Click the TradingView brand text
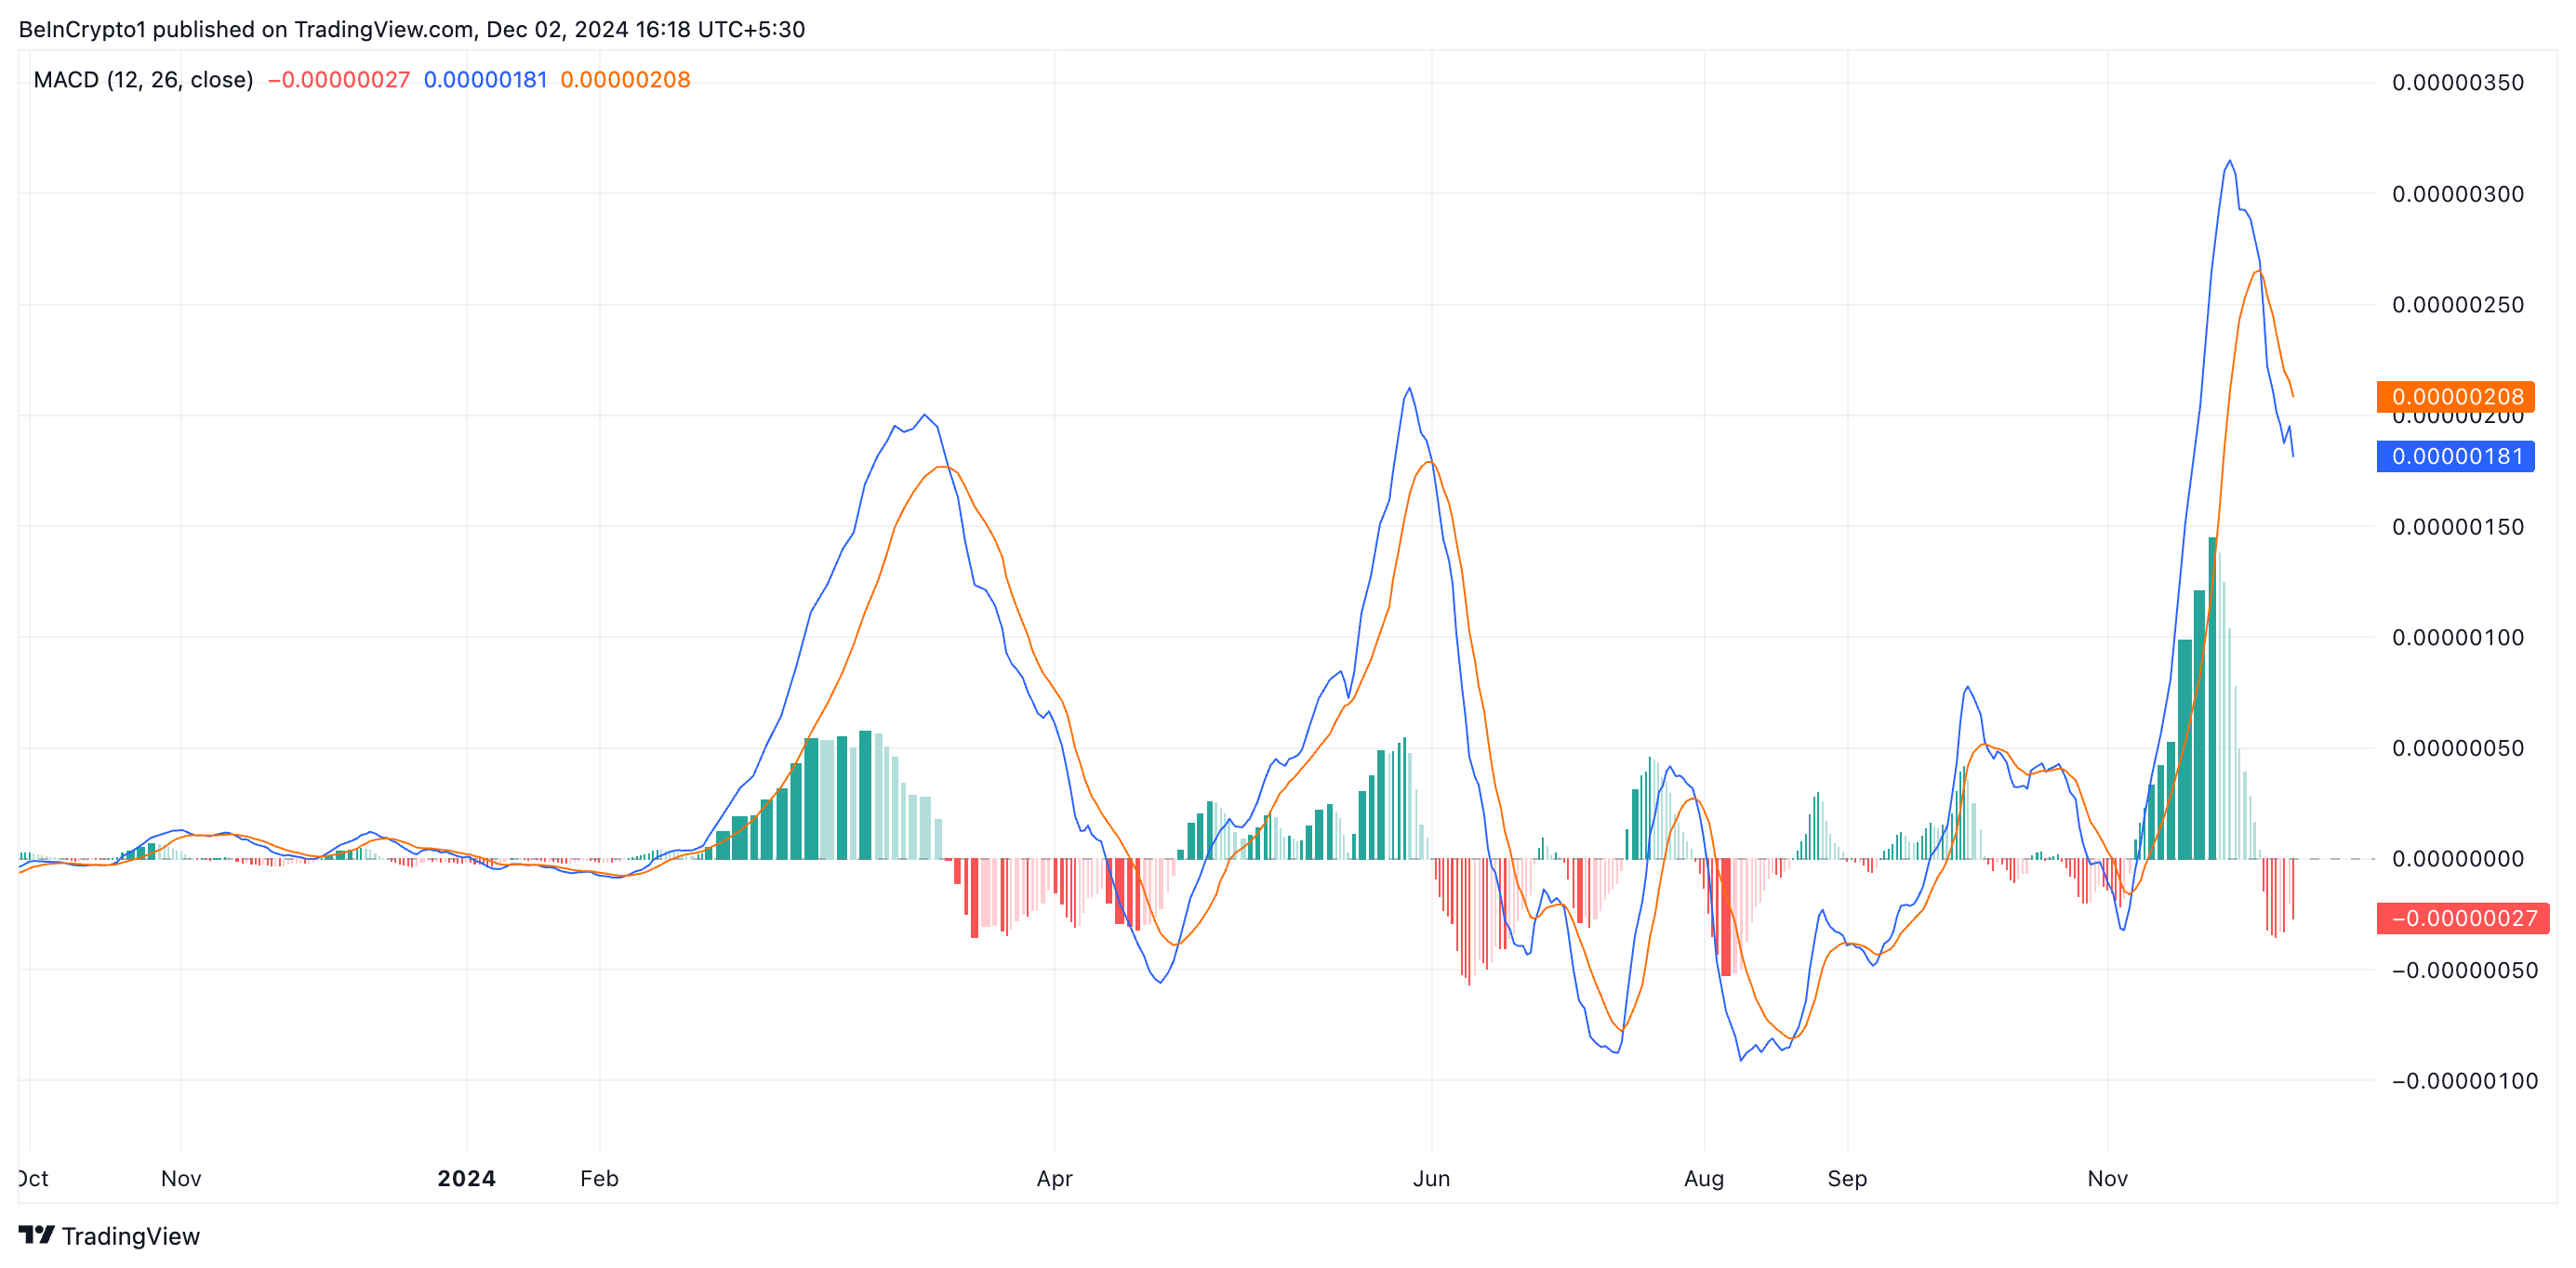 [x=130, y=1236]
